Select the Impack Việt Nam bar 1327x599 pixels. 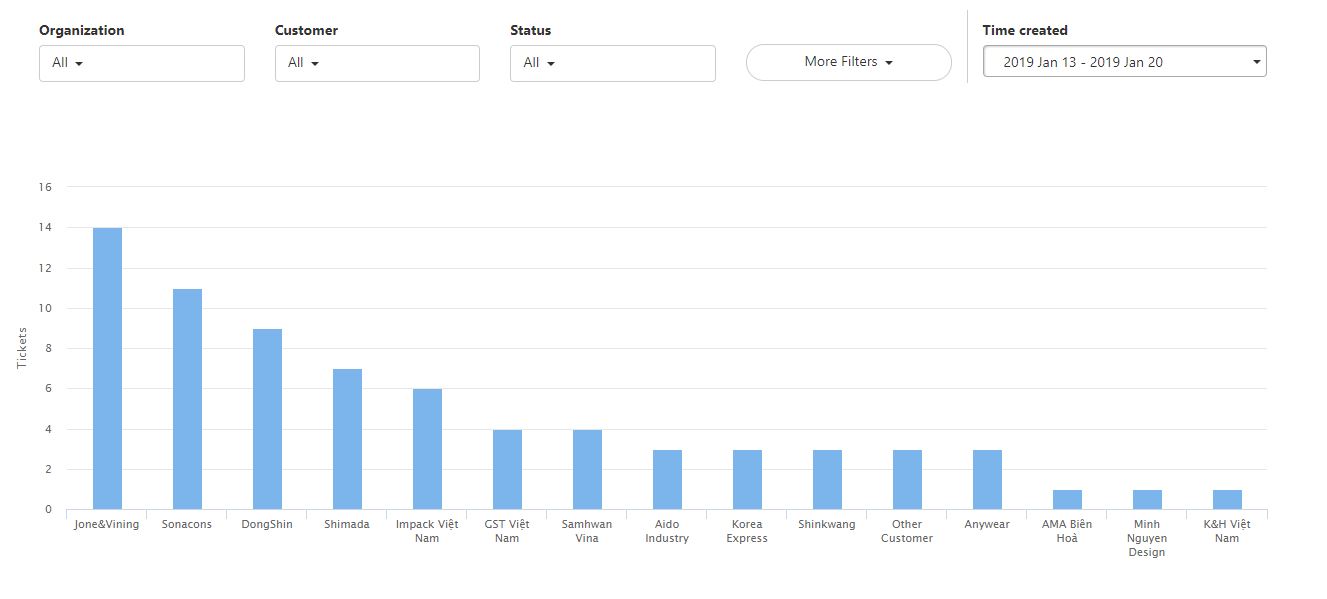(x=427, y=449)
